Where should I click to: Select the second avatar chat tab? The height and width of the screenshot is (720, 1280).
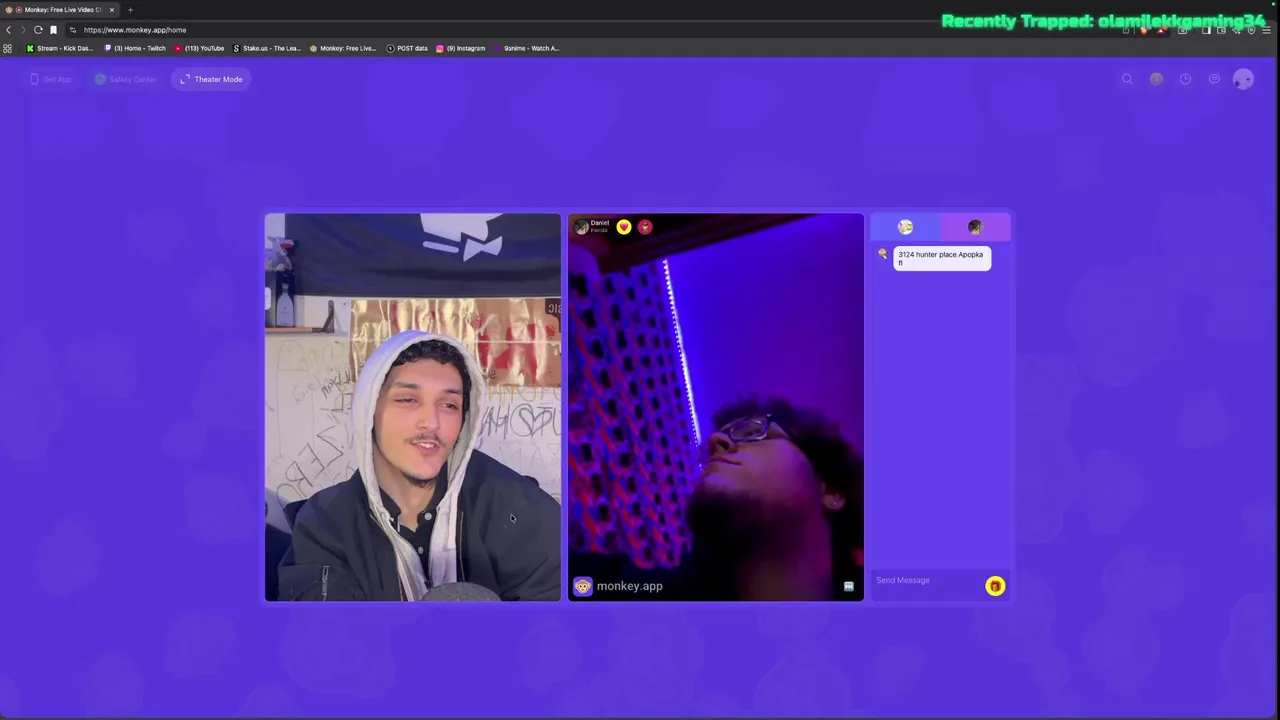(975, 227)
